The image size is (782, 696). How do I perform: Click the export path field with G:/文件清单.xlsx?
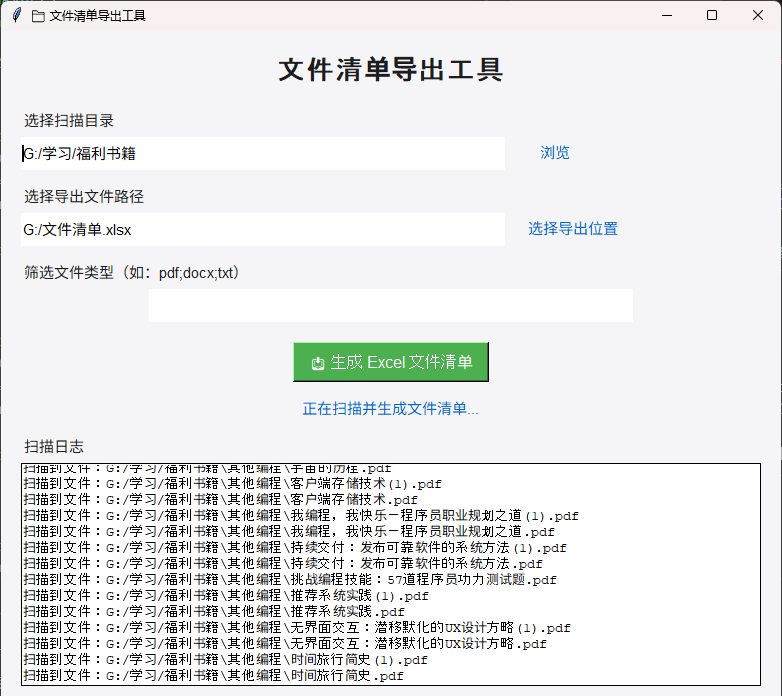263,229
